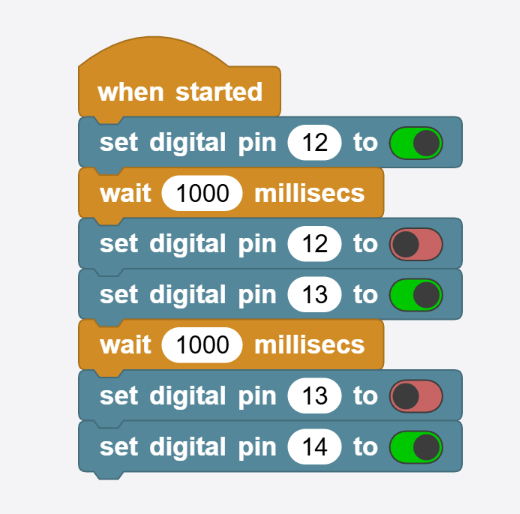Click "set digital pin" text on pin 13 off-block

188,396
